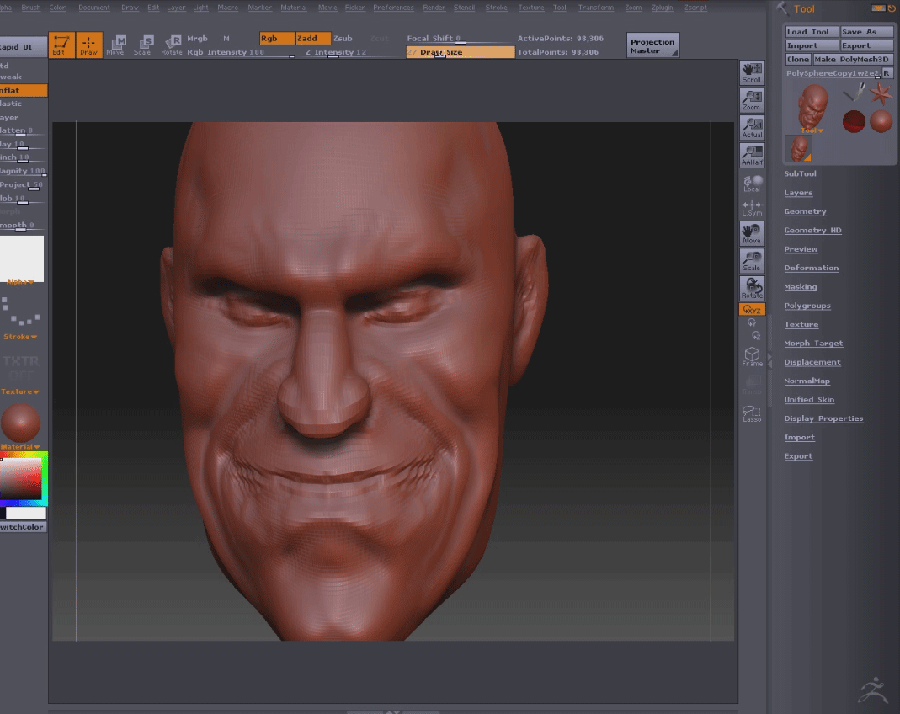This screenshot has width=900, height=714.
Task: Open the Material picker
Action: click(22, 426)
